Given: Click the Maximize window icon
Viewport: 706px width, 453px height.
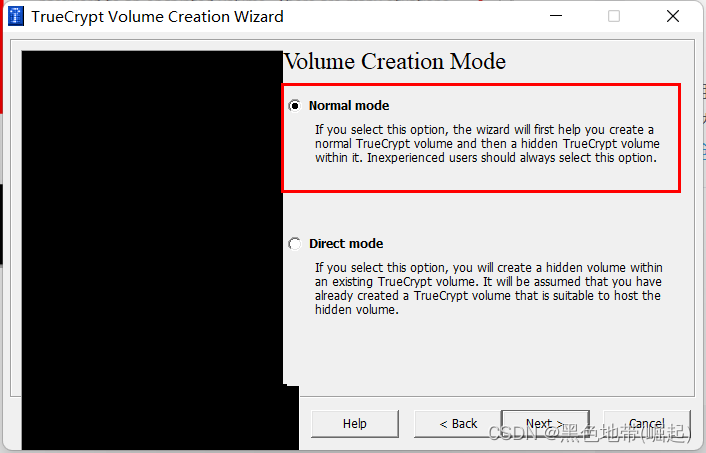Looking at the screenshot, I should click(x=614, y=16).
